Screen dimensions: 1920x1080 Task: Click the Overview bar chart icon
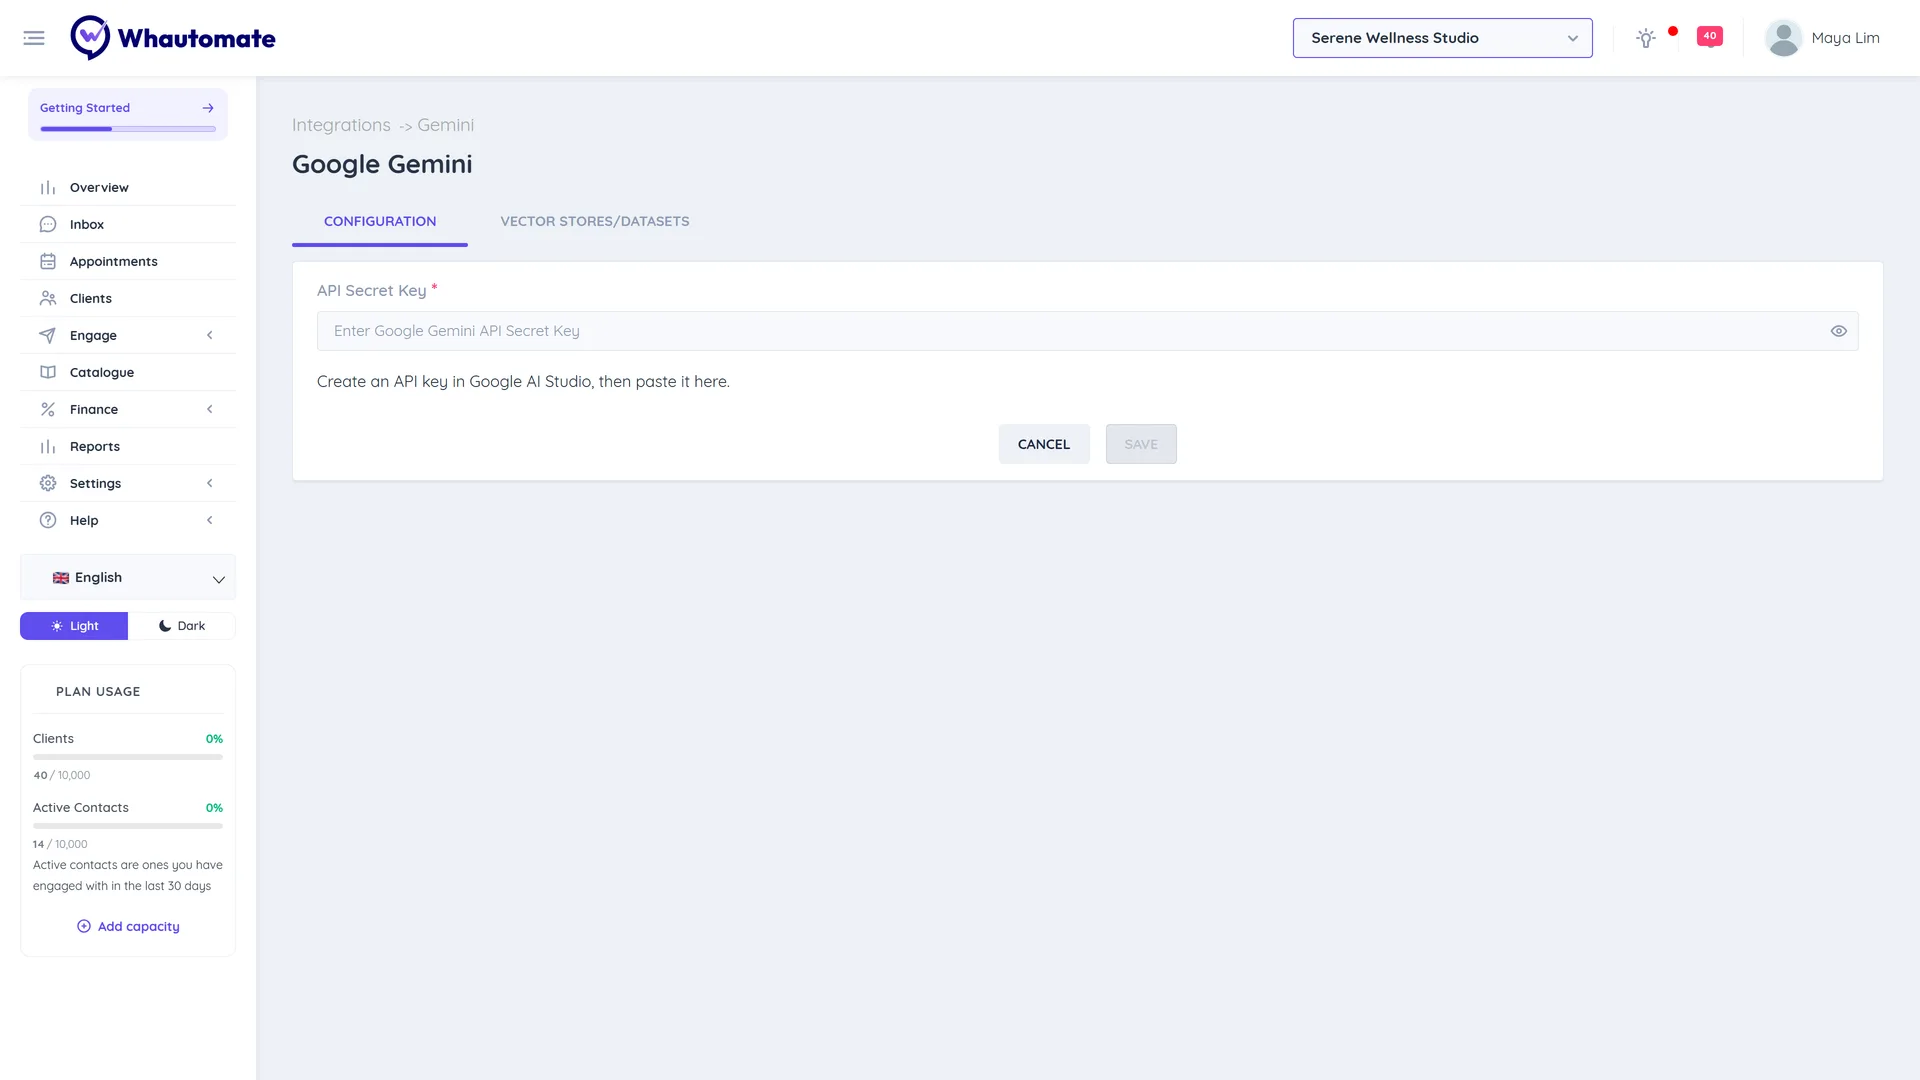pos(48,188)
